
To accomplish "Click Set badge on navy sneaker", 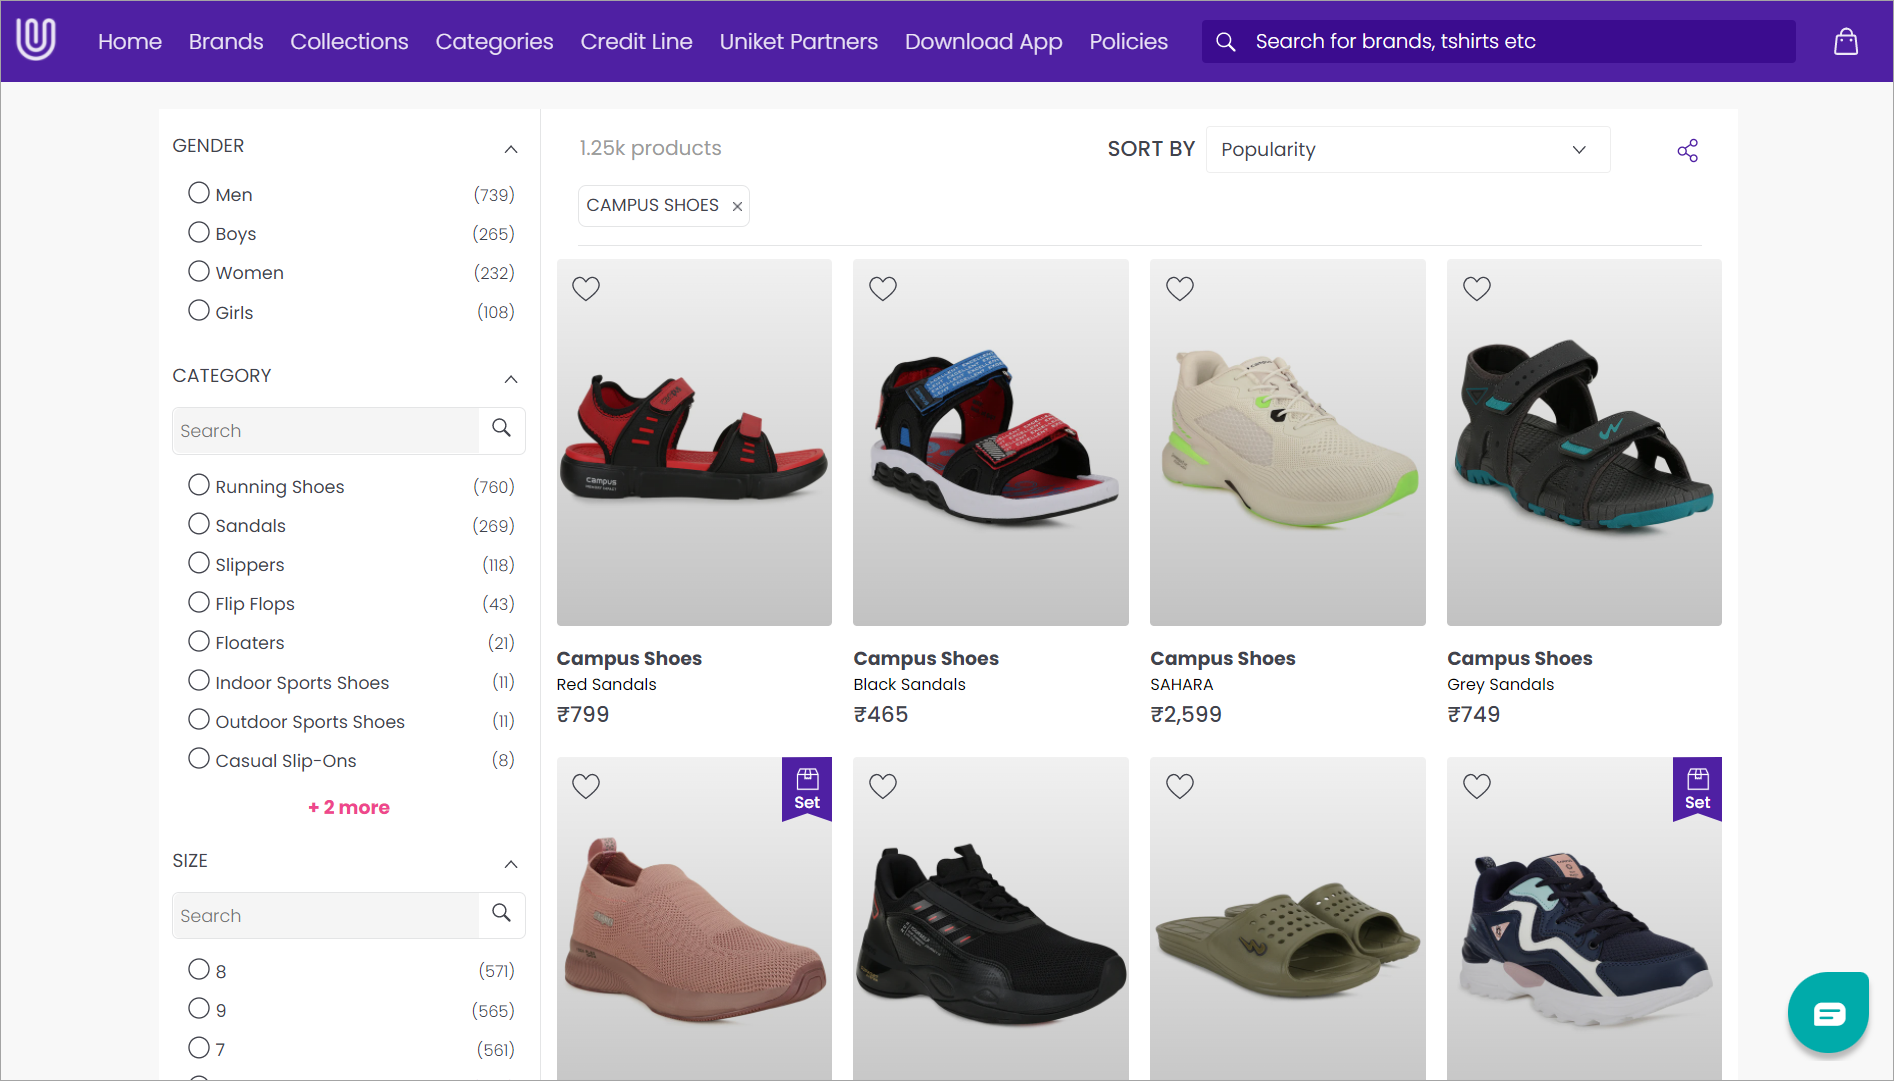I will click(1697, 789).
